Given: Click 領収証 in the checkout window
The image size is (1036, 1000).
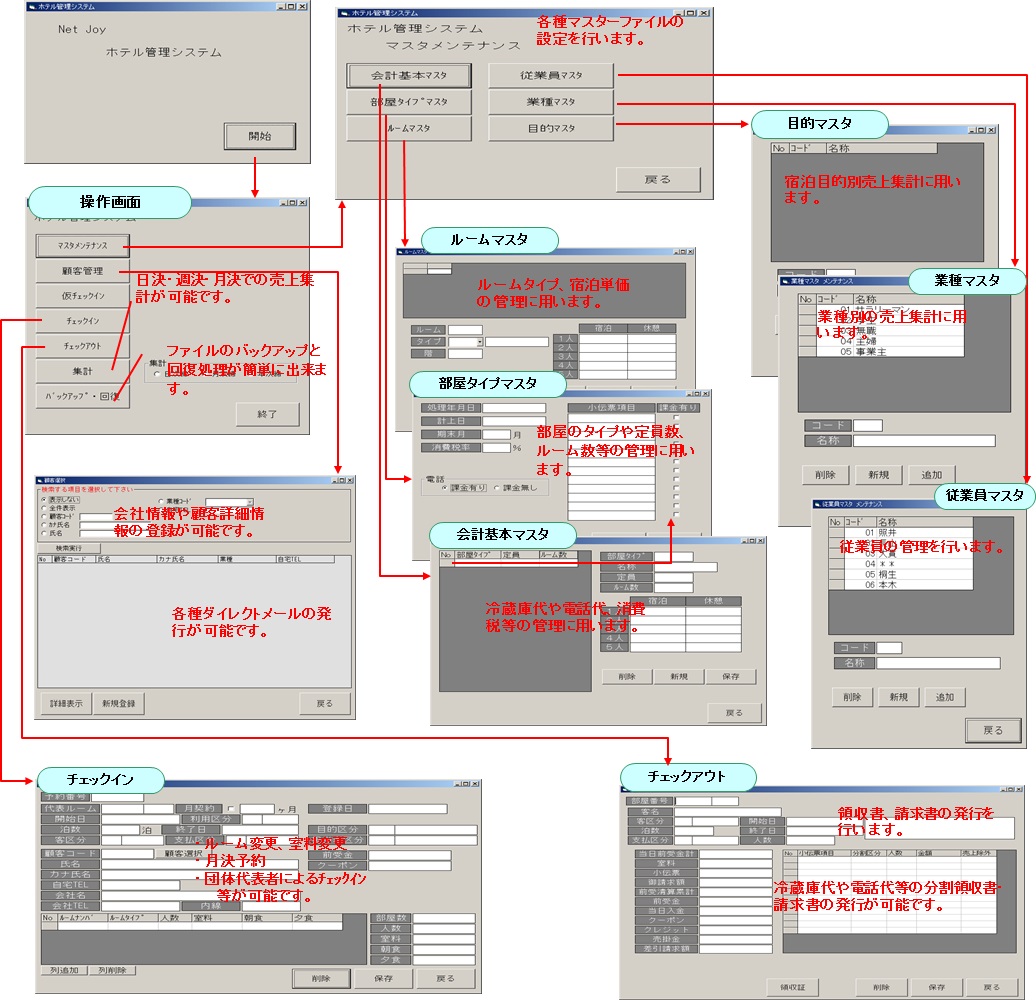Looking at the screenshot, I should click(x=793, y=987).
